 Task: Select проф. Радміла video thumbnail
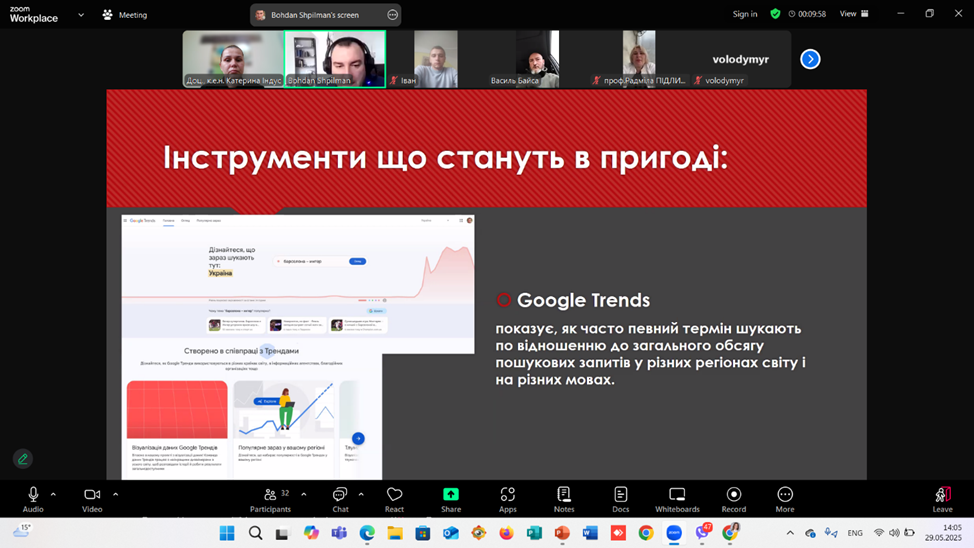639,59
